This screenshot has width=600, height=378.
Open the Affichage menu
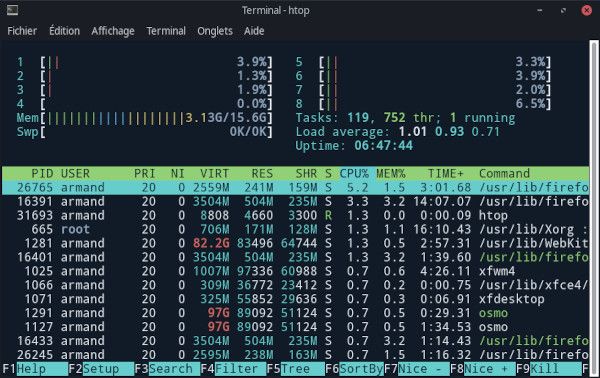pos(113,31)
